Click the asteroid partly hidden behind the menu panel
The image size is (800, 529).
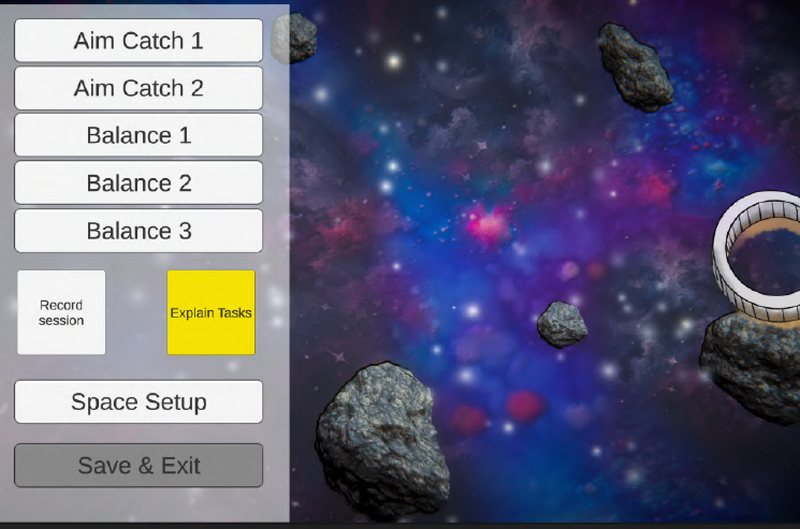(300, 38)
